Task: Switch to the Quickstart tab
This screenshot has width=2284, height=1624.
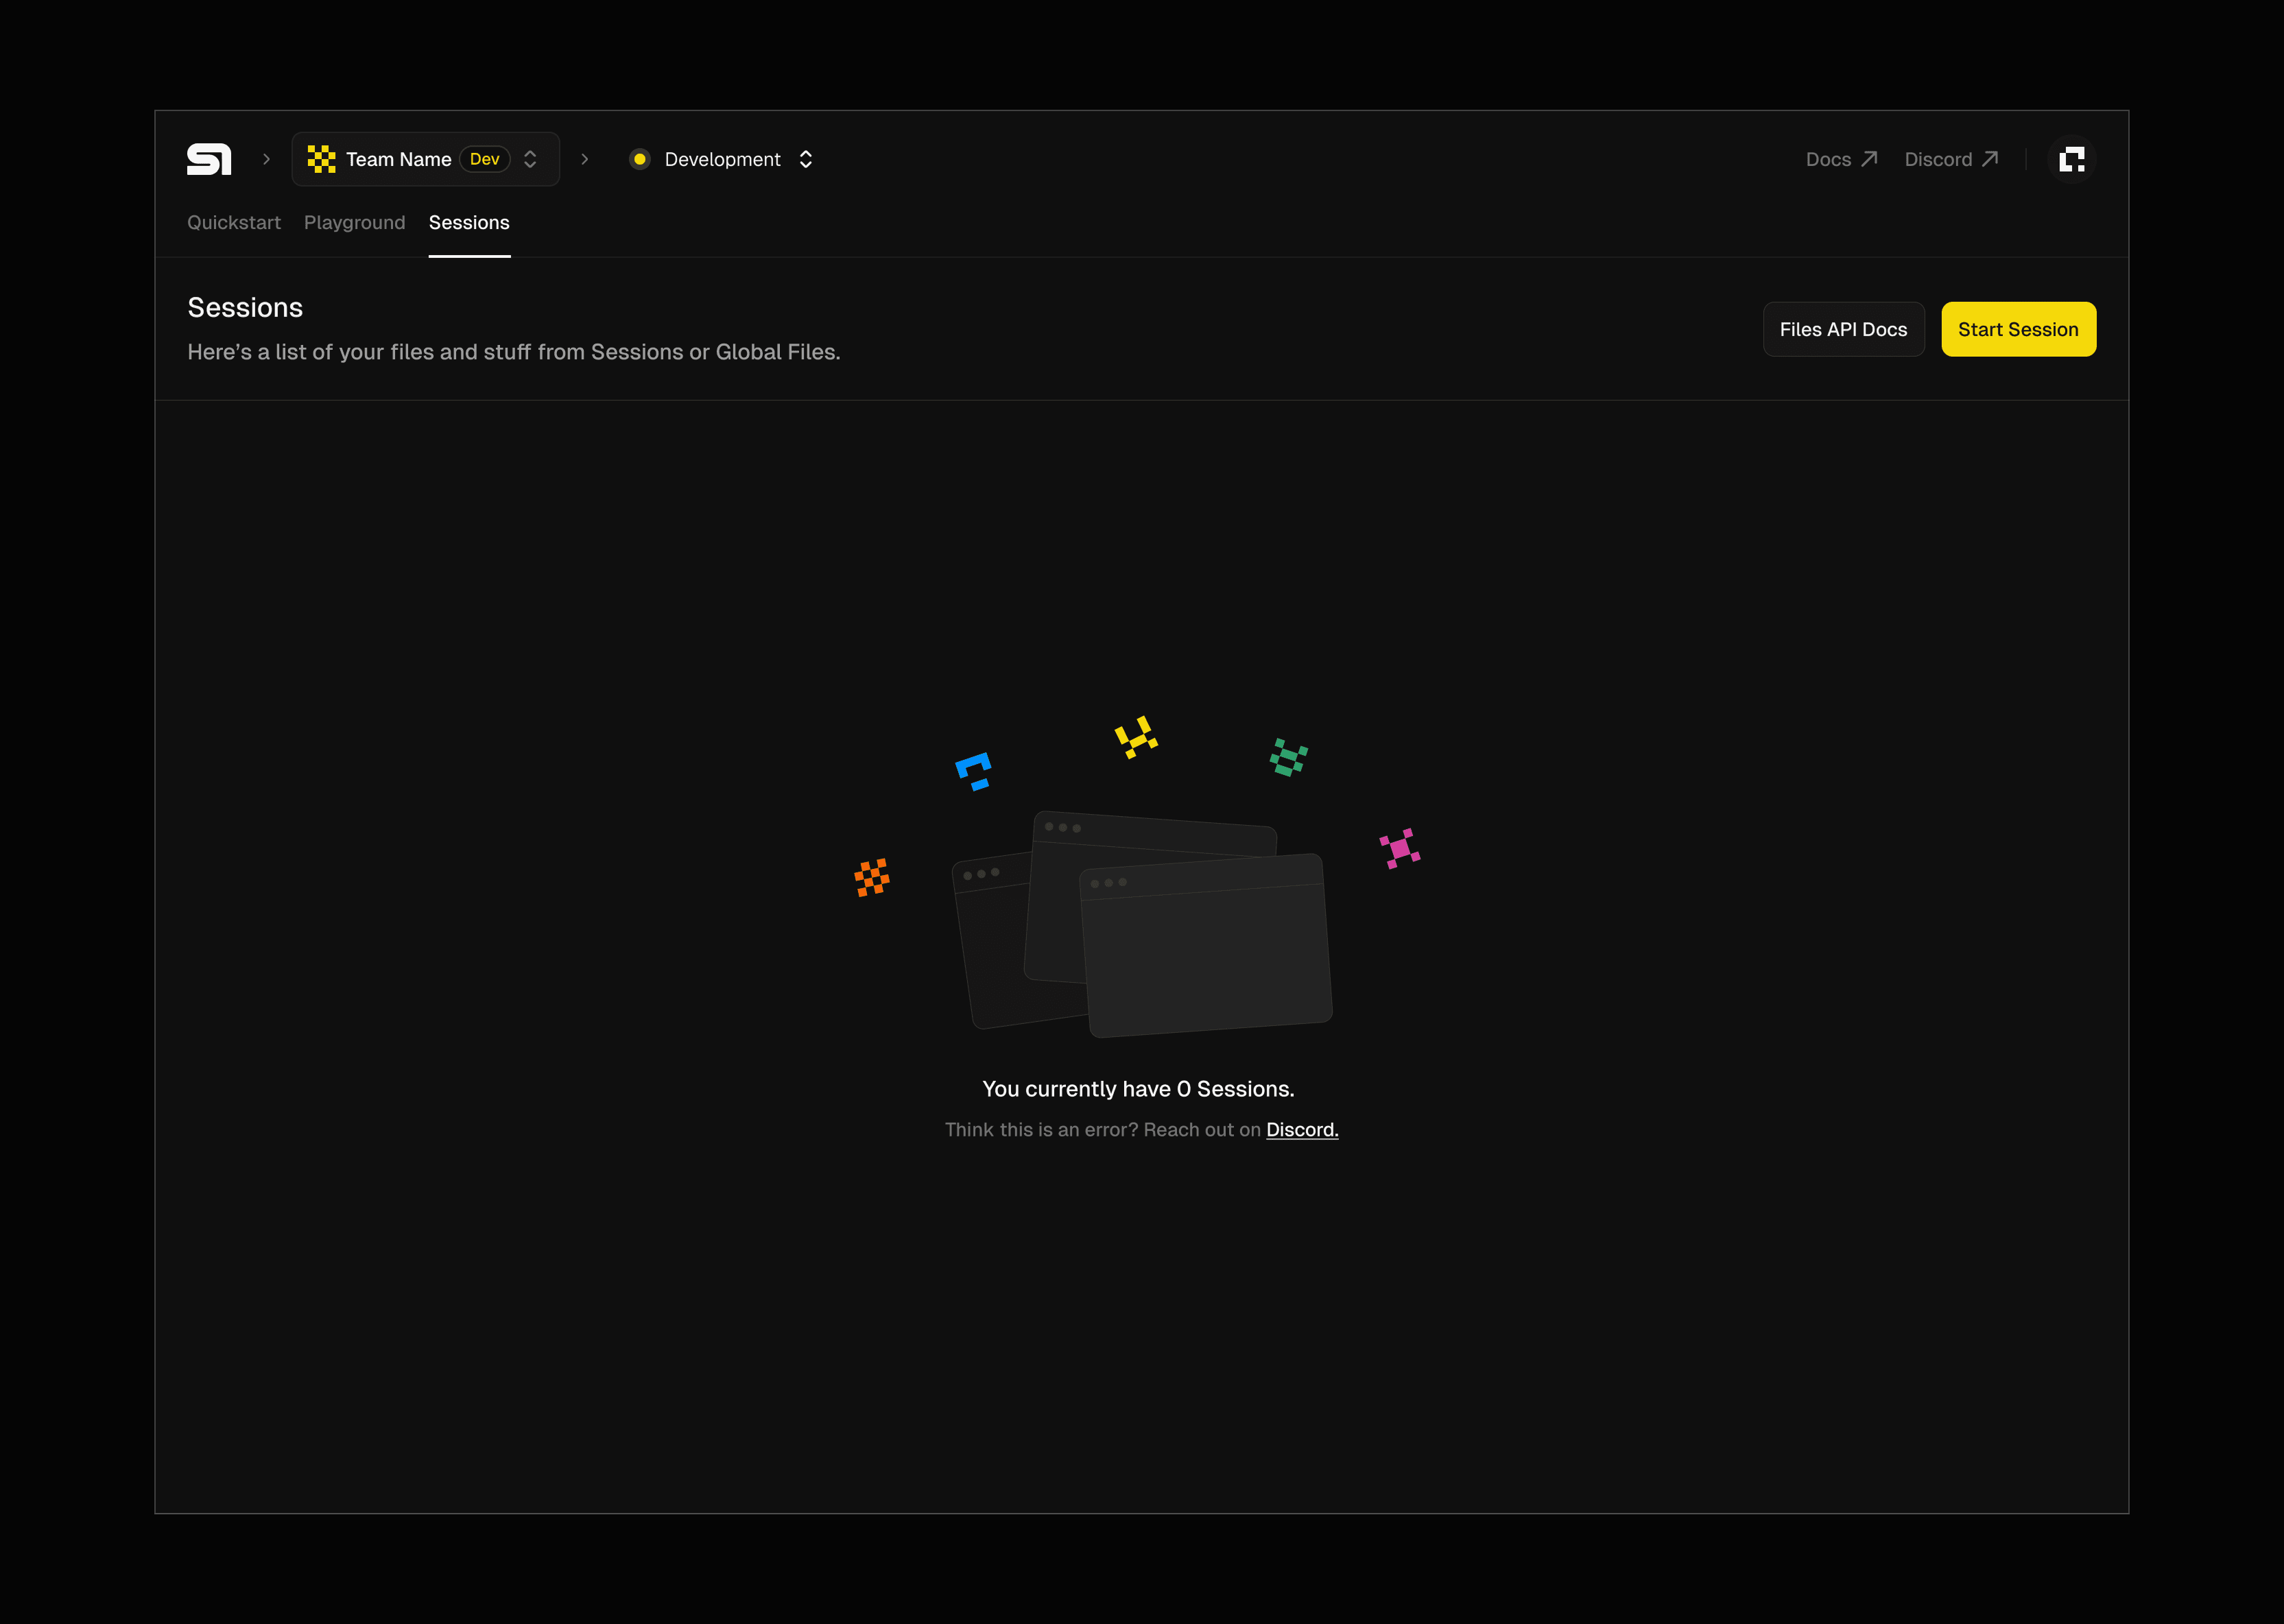Action: pyautogui.click(x=234, y=222)
